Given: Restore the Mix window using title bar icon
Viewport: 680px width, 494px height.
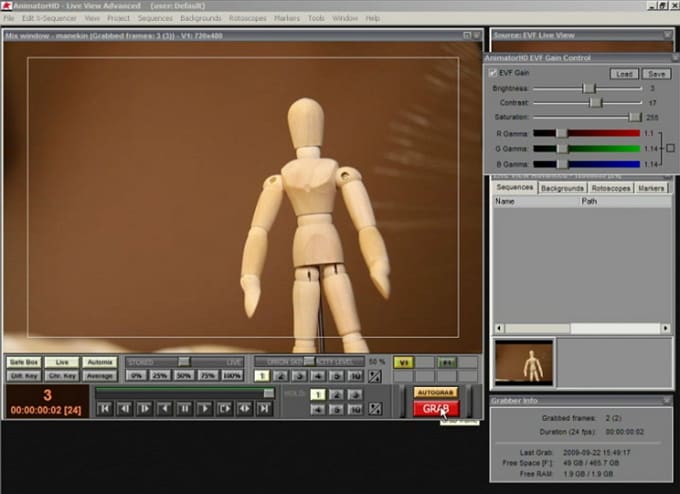Looking at the screenshot, I should [x=467, y=36].
